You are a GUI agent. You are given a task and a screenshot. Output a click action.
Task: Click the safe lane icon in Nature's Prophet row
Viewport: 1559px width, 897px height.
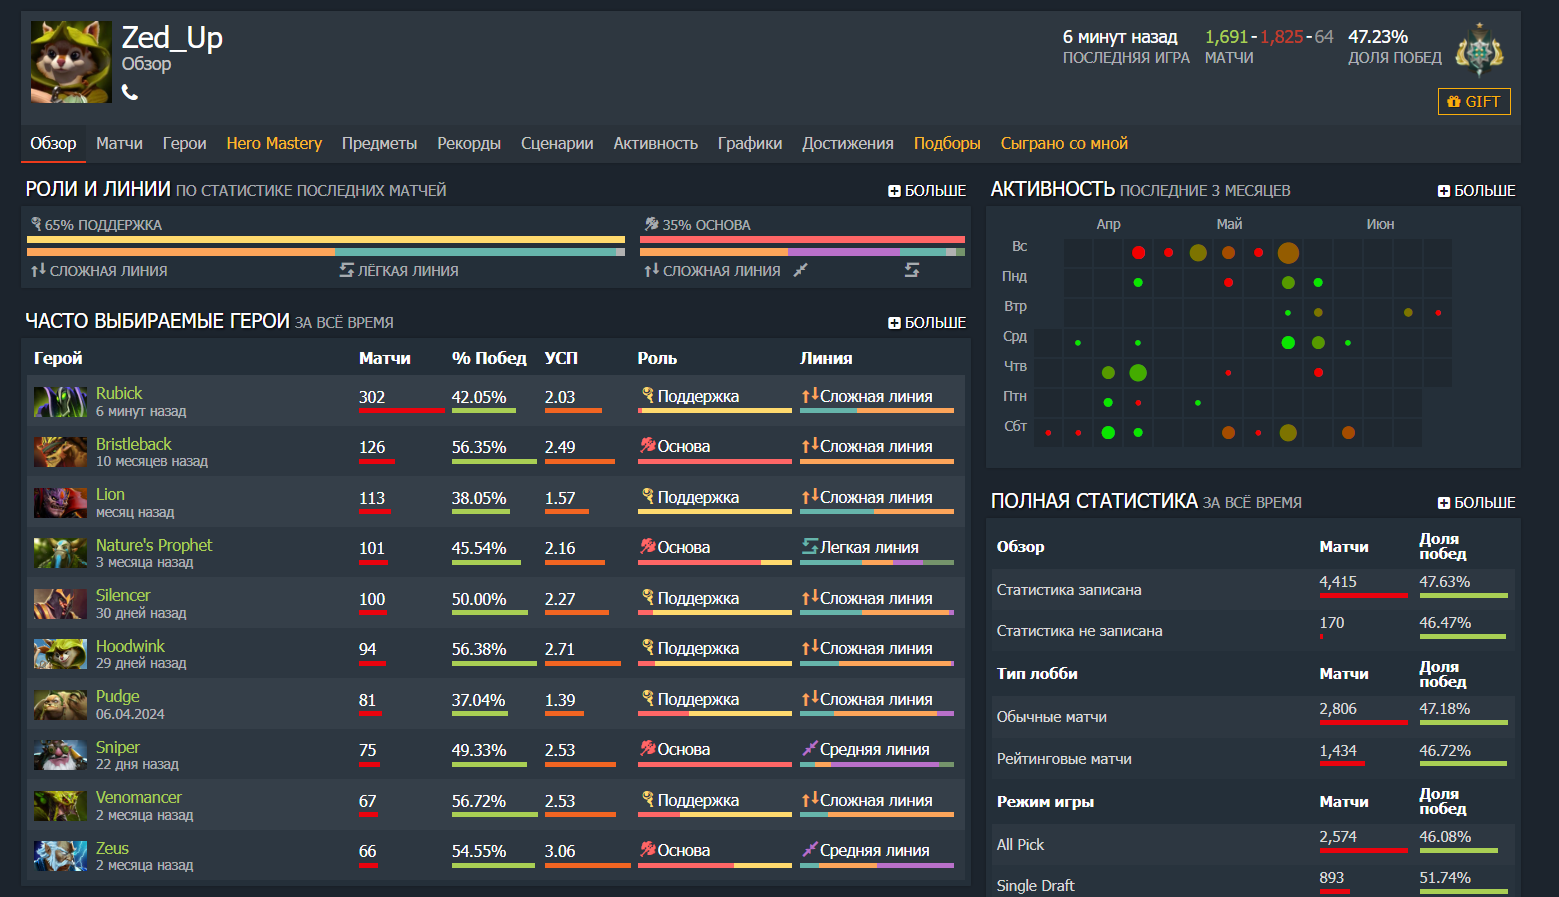pyautogui.click(x=810, y=546)
